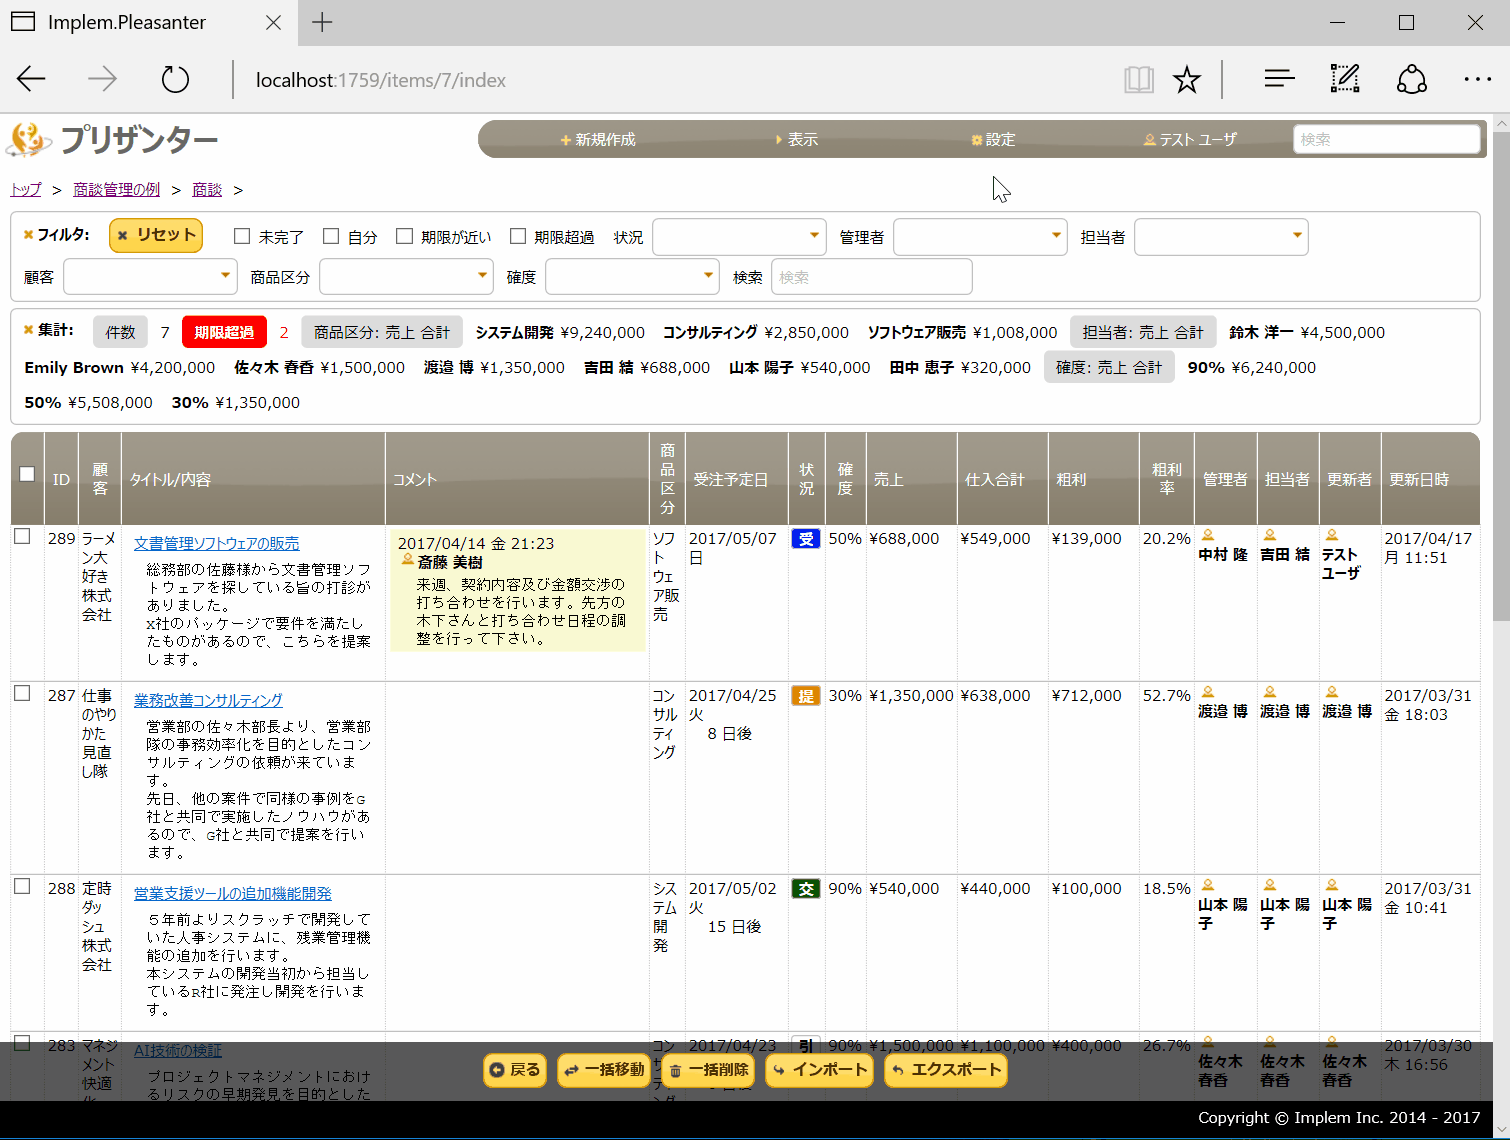The image size is (1510, 1140).
Task: Open the 担当者 filter dropdown
Action: tap(1221, 237)
